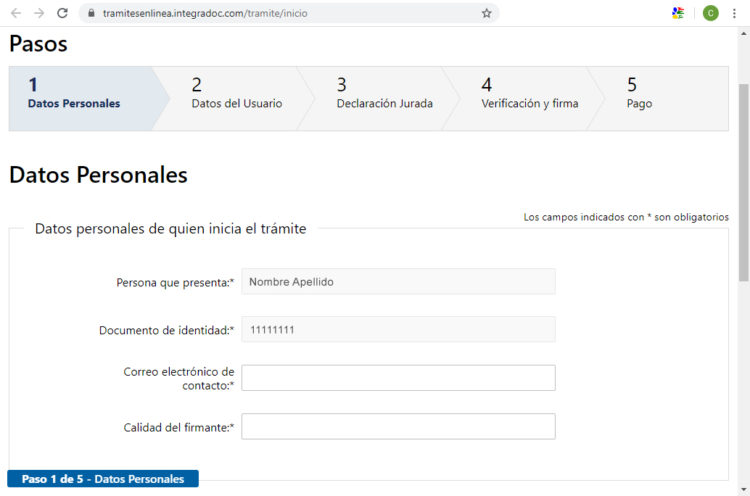Click 'Datos personales de quien inicia el trámite' legend
750x496 pixels.
(171, 229)
